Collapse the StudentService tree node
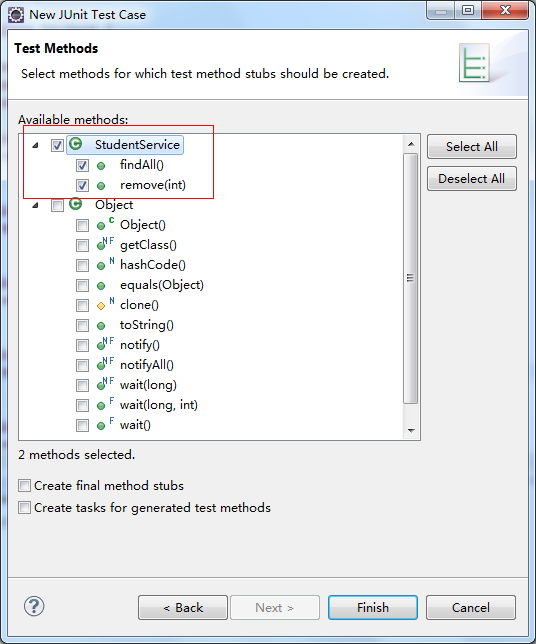The height and width of the screenshot is (644, 536). coord(36,145)
